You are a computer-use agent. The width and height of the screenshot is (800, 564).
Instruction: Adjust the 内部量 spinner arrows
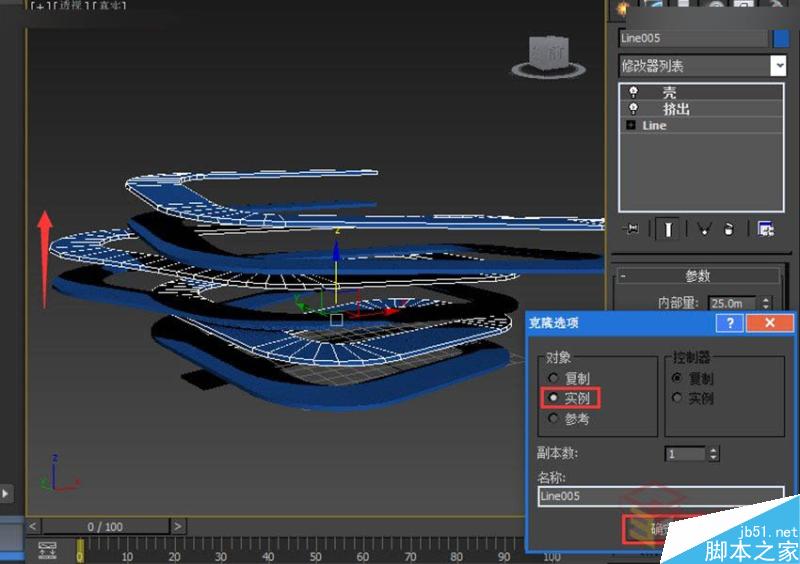click(x=765, y=303)
